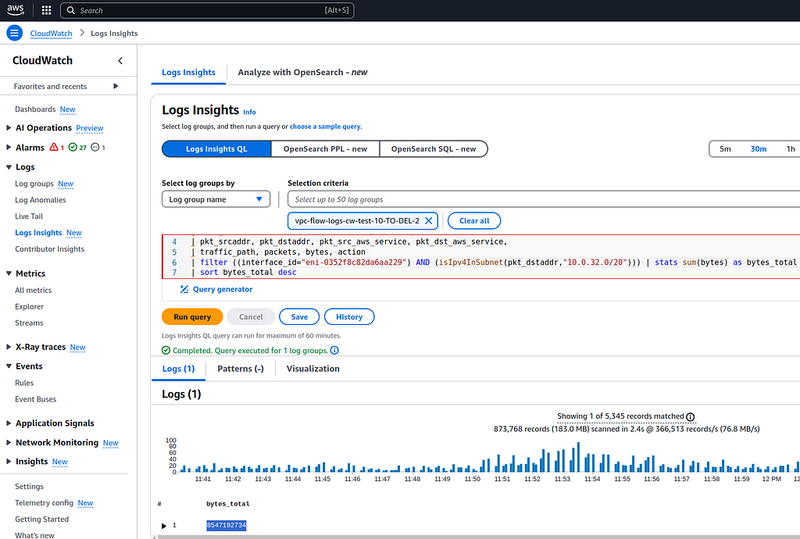Set time range to 1h

pyautogui.click(x=790, y=149)
